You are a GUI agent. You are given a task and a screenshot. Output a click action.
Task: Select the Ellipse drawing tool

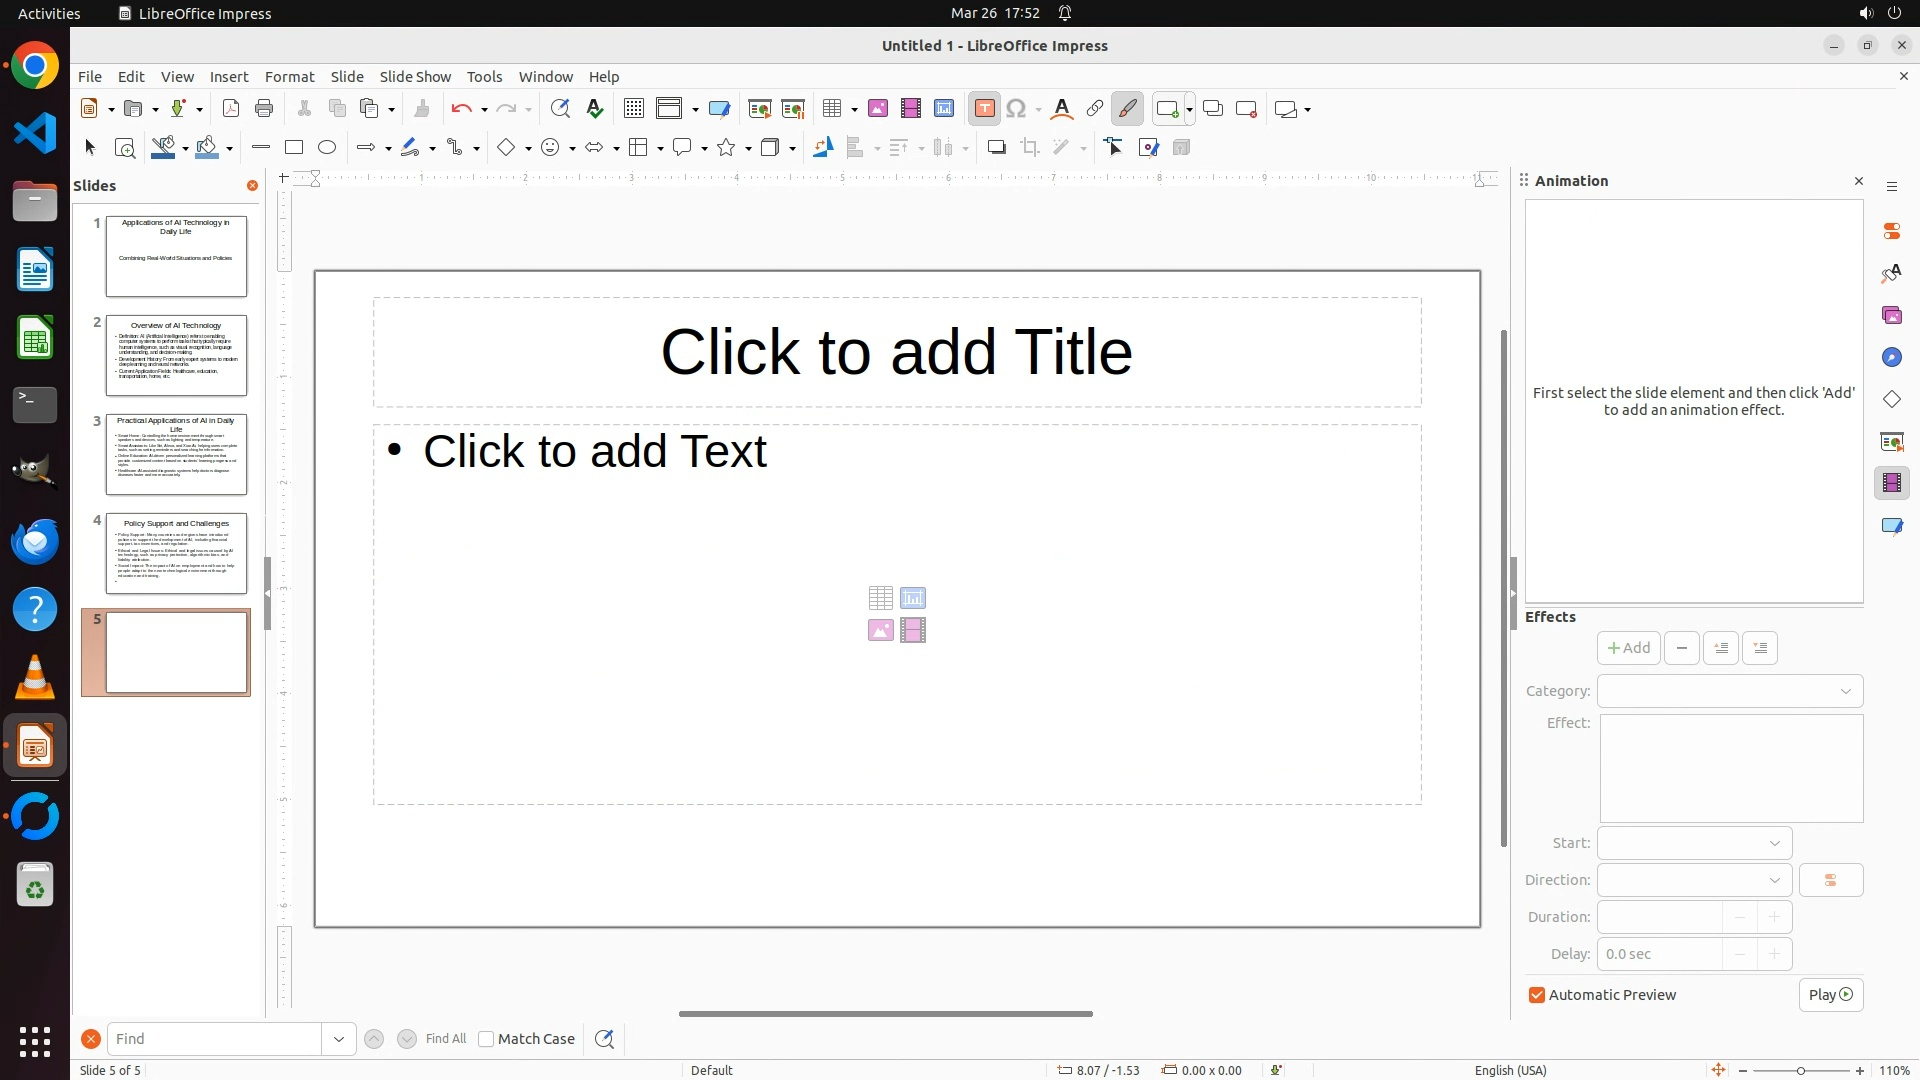(327, 148)
